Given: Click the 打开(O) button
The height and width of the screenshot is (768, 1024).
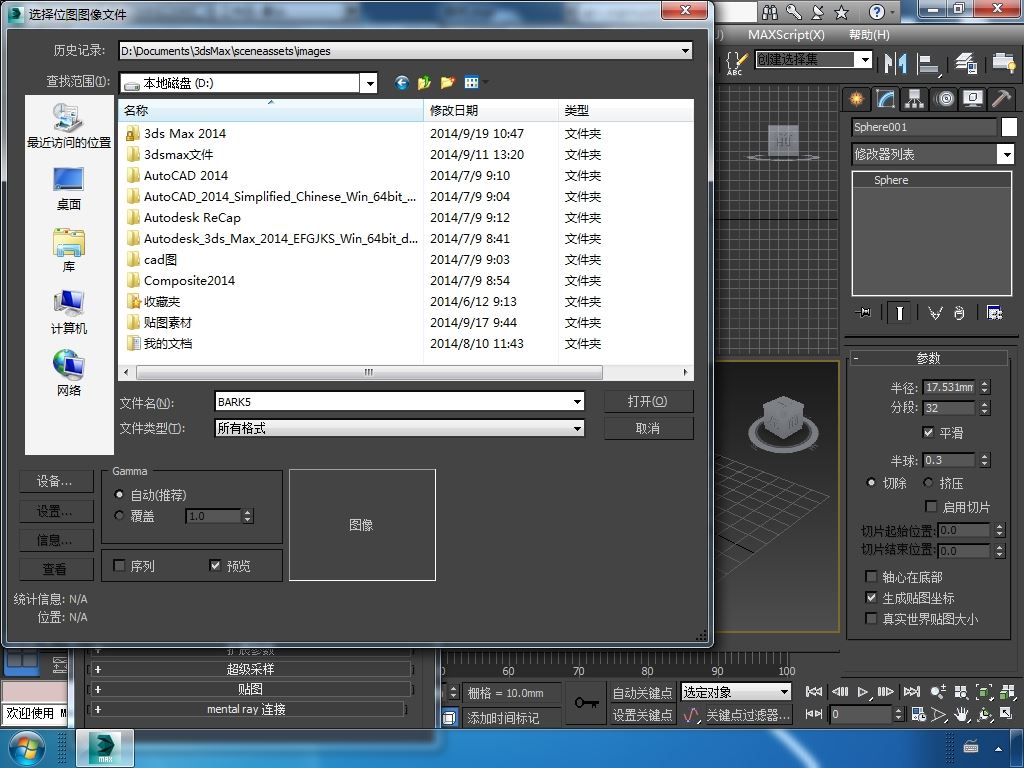Looking at the screenshot, I should (x=648, y=401).
